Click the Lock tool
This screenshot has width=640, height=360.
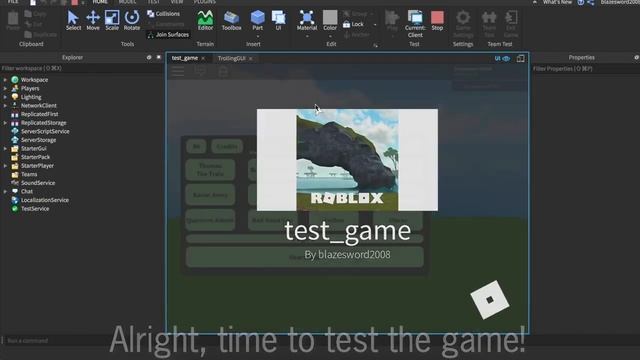pyautogui.click(x=353, y=24)
